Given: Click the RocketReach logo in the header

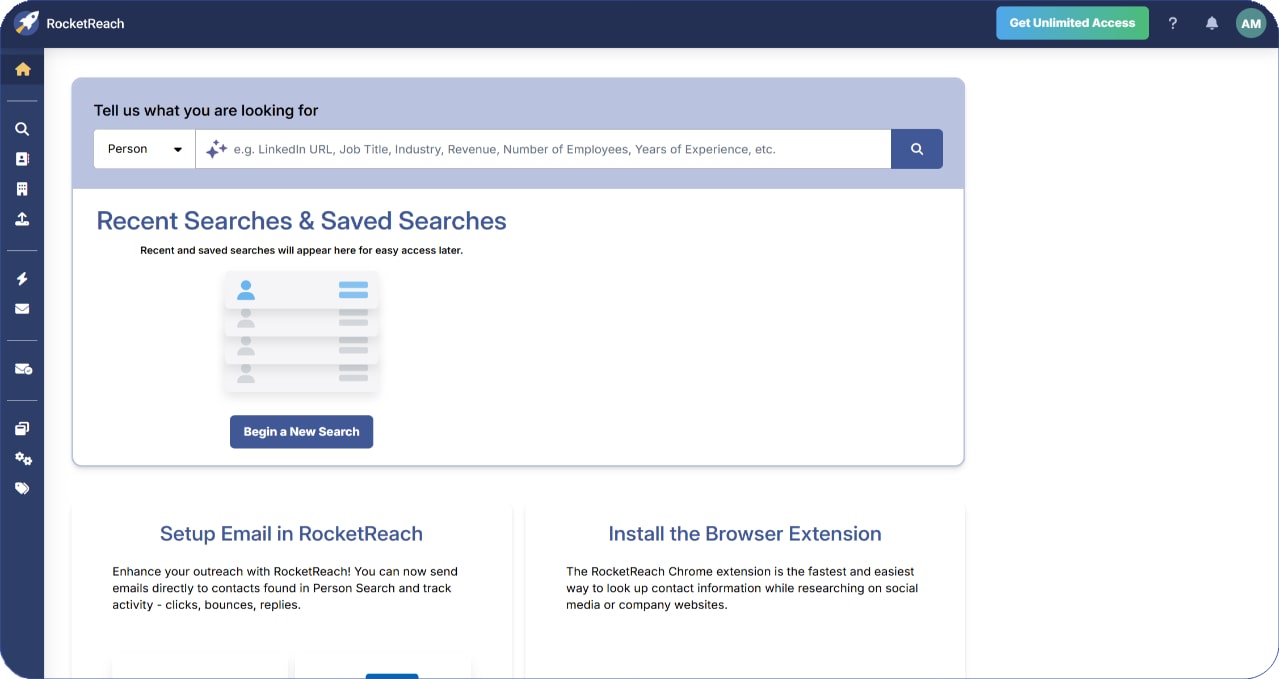Looking at the screenshot, I should [x=70, y=23].
